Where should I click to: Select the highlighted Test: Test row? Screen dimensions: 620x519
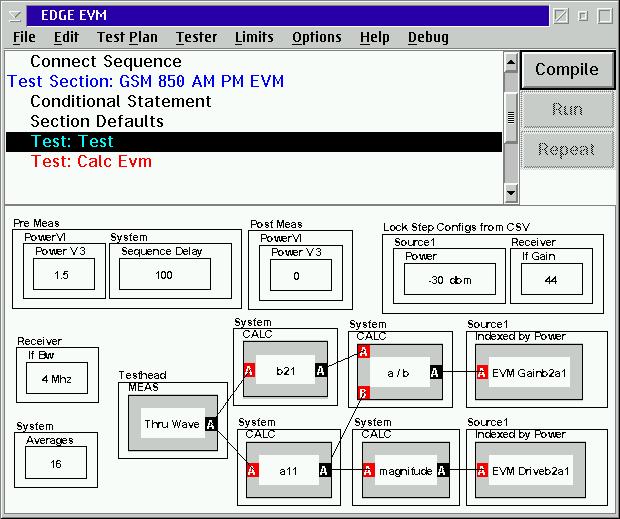click(x=254, y=142)
